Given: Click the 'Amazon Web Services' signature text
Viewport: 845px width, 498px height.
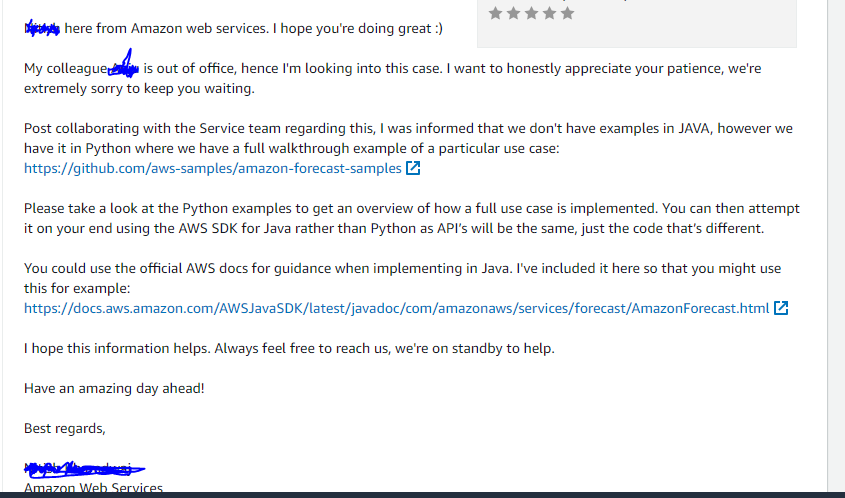Looking at the screenshot, I should point(93,488).
